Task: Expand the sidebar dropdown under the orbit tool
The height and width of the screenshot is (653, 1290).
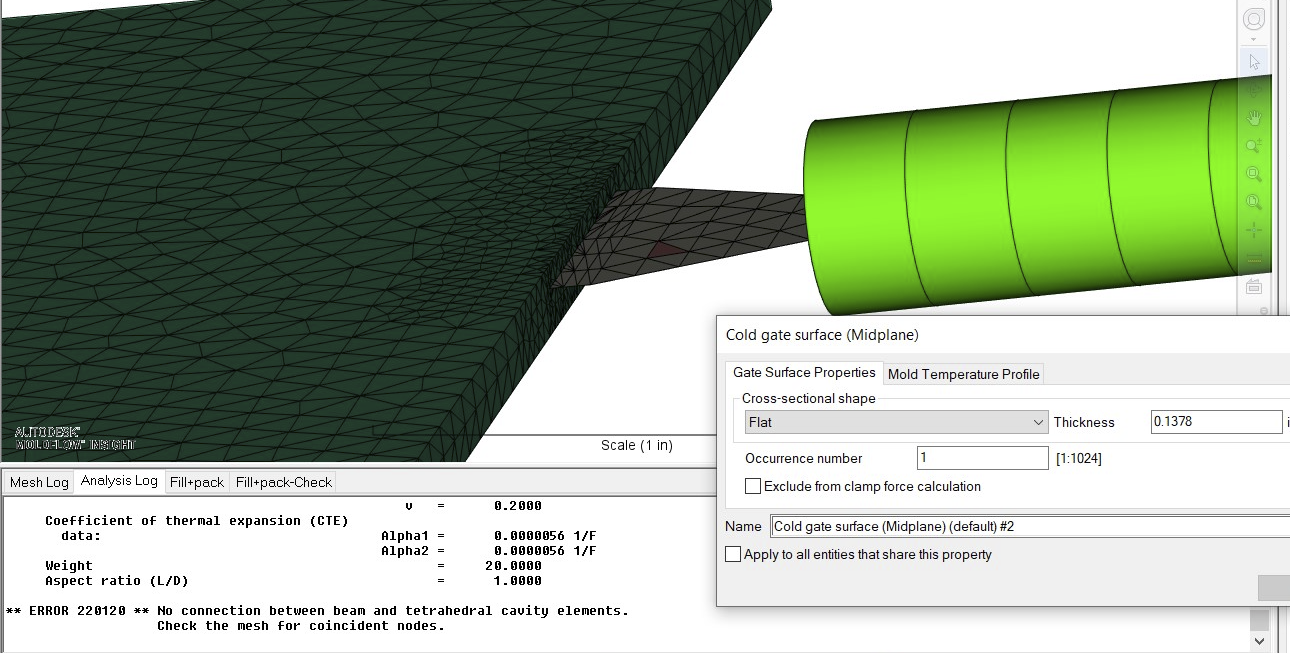Action: coord(1252,38)
